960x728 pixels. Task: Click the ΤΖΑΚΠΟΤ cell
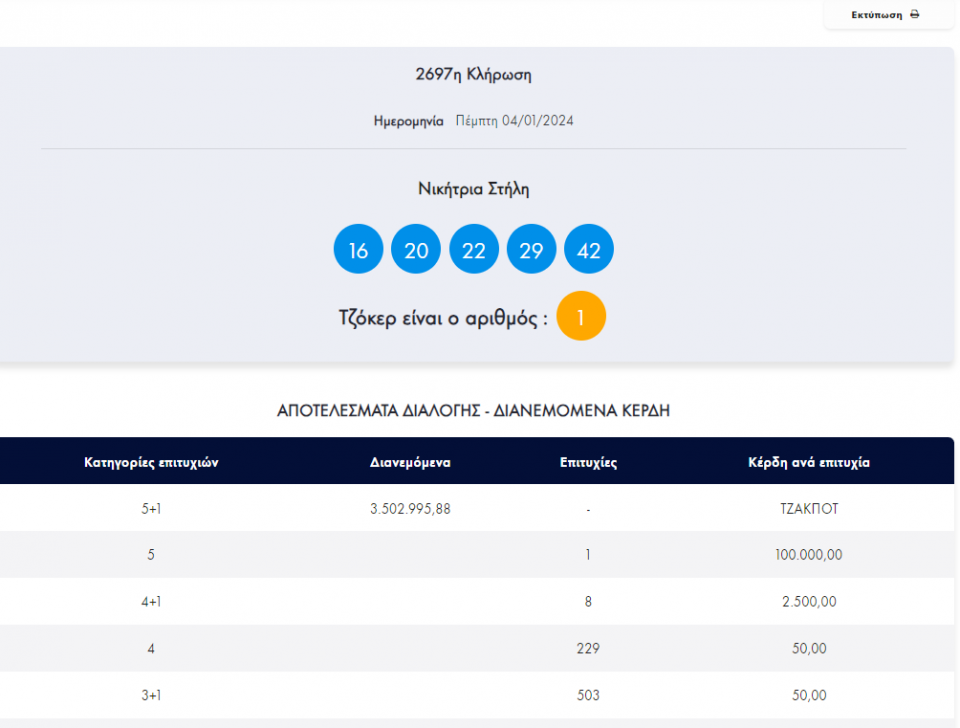pyautogui.click(x=808, y=508)
